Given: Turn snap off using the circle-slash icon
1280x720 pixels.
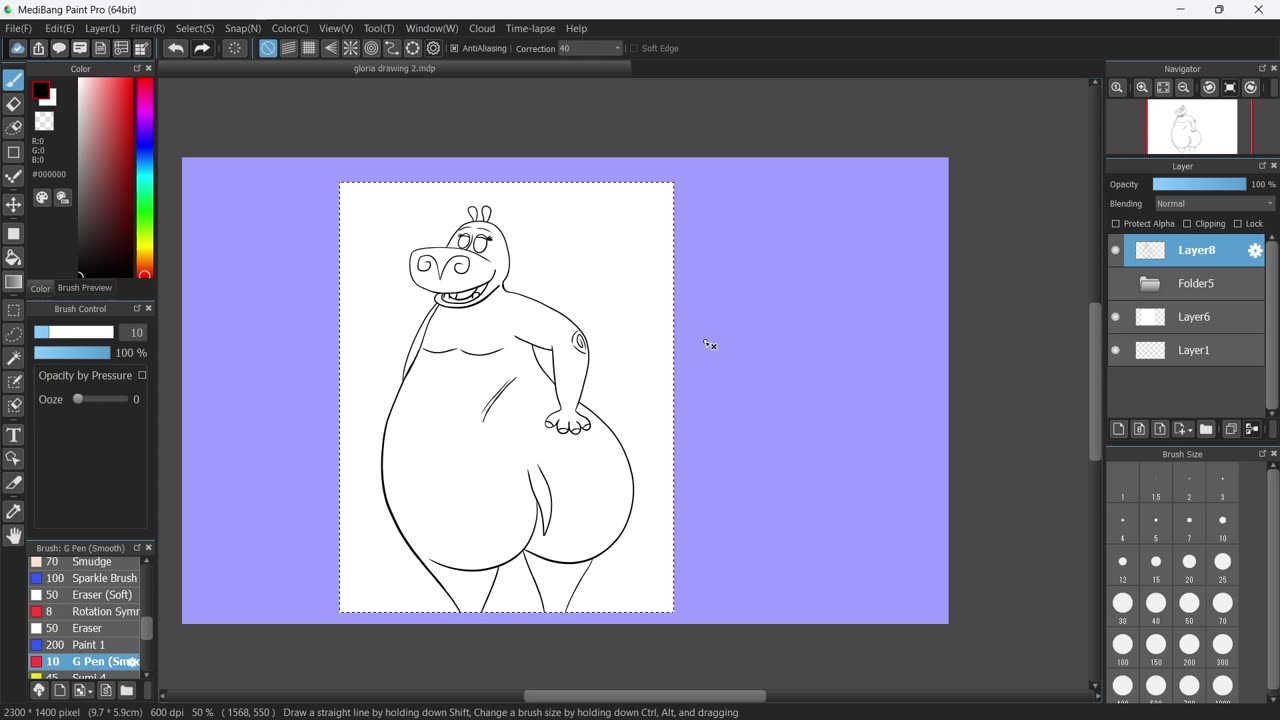Looking at the screenshot, I should [268, 48].
